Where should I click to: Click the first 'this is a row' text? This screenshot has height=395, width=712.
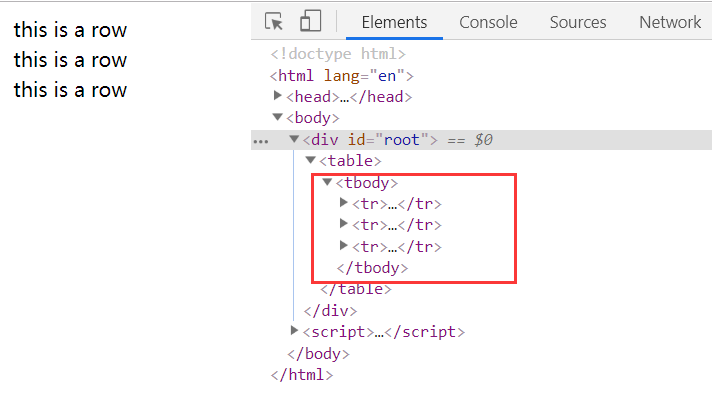click(x=70, y=30)
